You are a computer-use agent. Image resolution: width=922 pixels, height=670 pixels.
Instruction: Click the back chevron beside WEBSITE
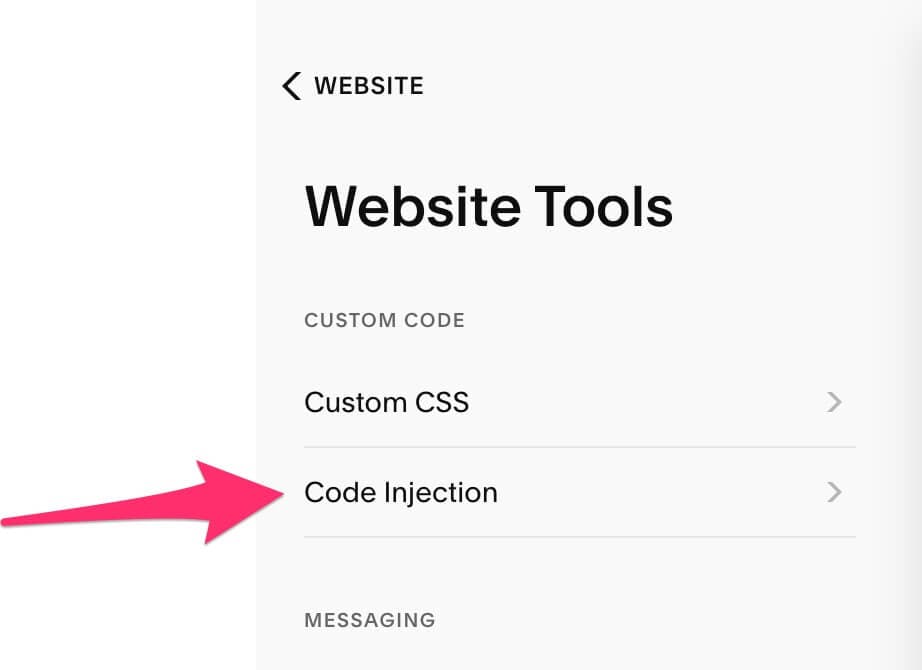(292, 86)
